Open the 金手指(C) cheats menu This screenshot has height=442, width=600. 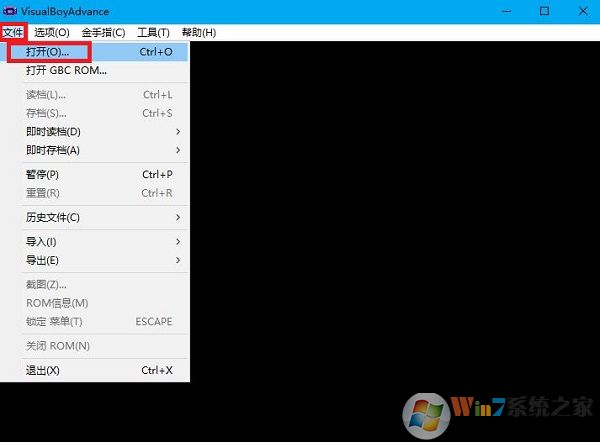(103, 33)
